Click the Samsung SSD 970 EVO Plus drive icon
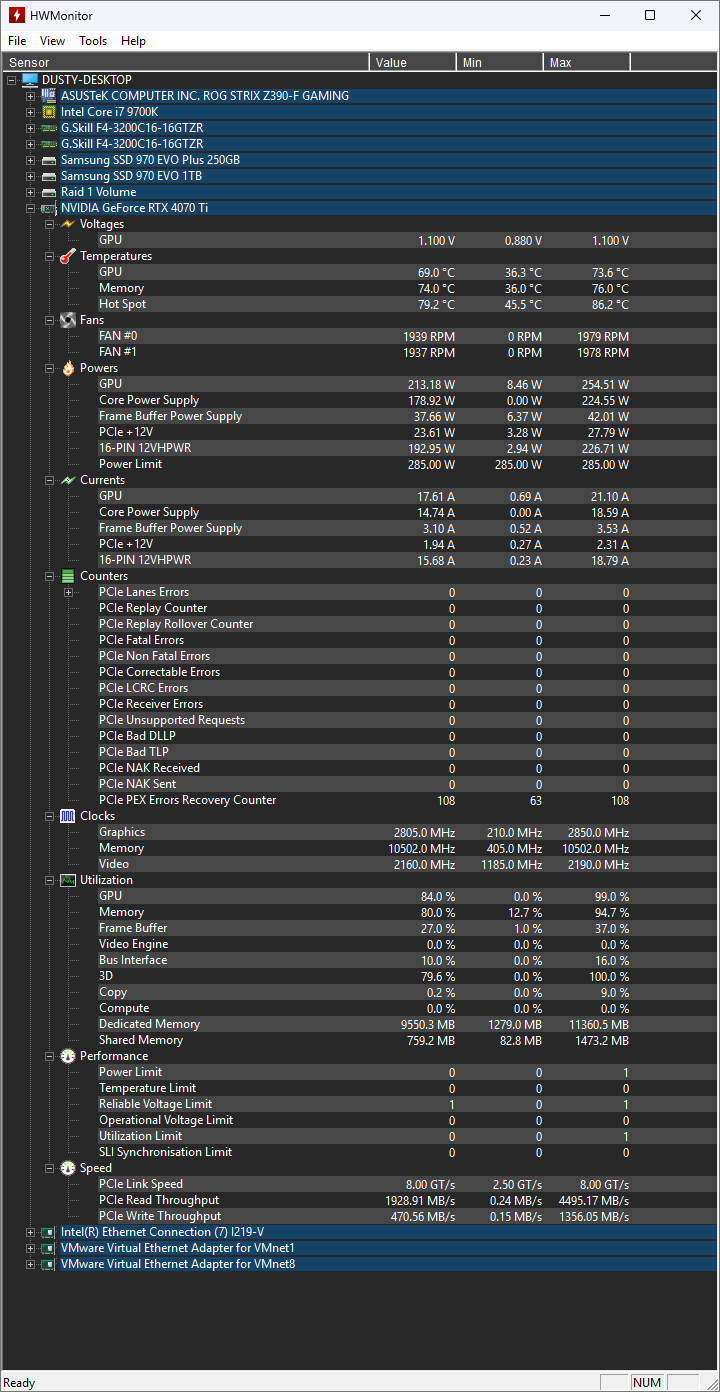This screenshot has width=720, height=1392. click(49, 160)
